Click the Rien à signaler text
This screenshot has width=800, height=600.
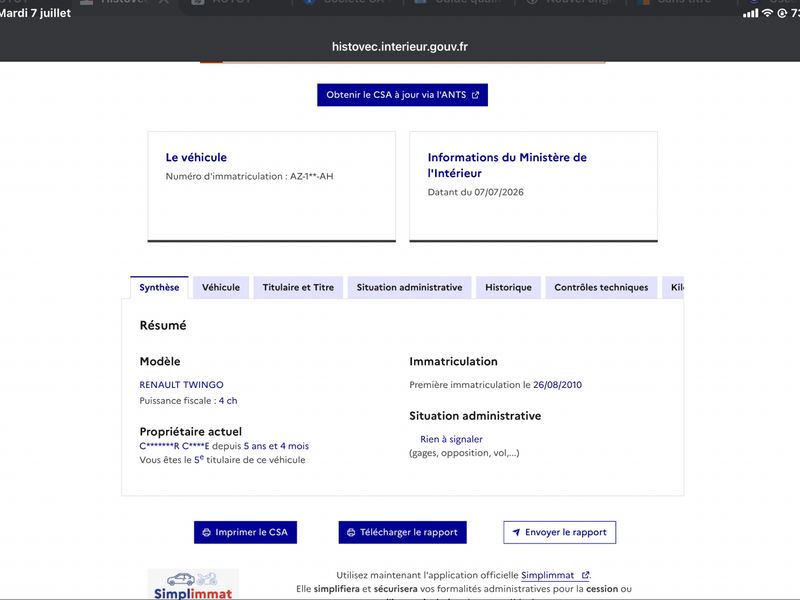click(451, 439)
